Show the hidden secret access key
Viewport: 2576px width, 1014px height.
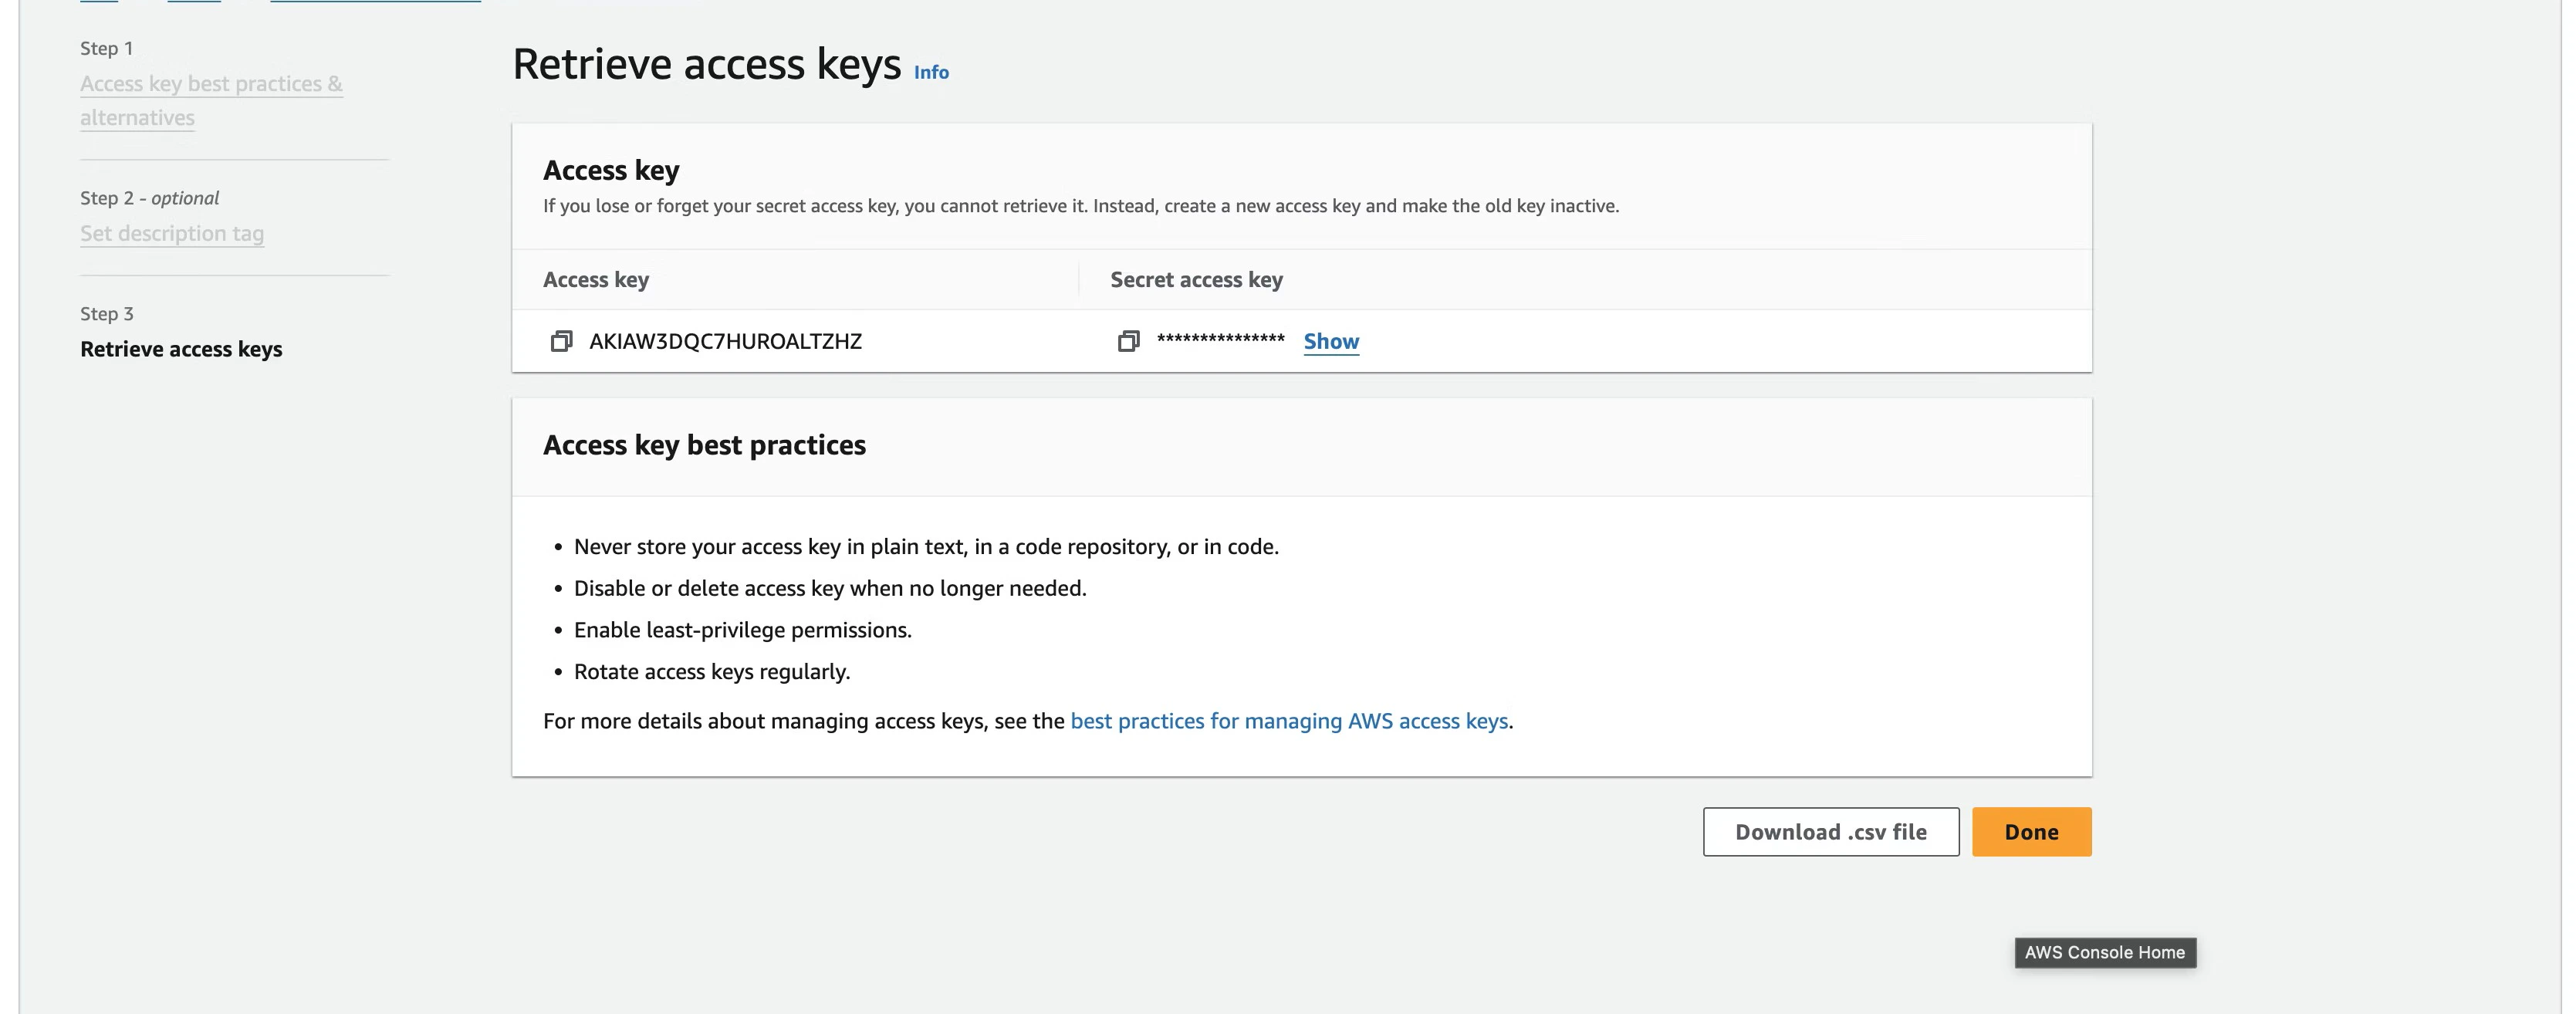click(x=1331, y=341)
